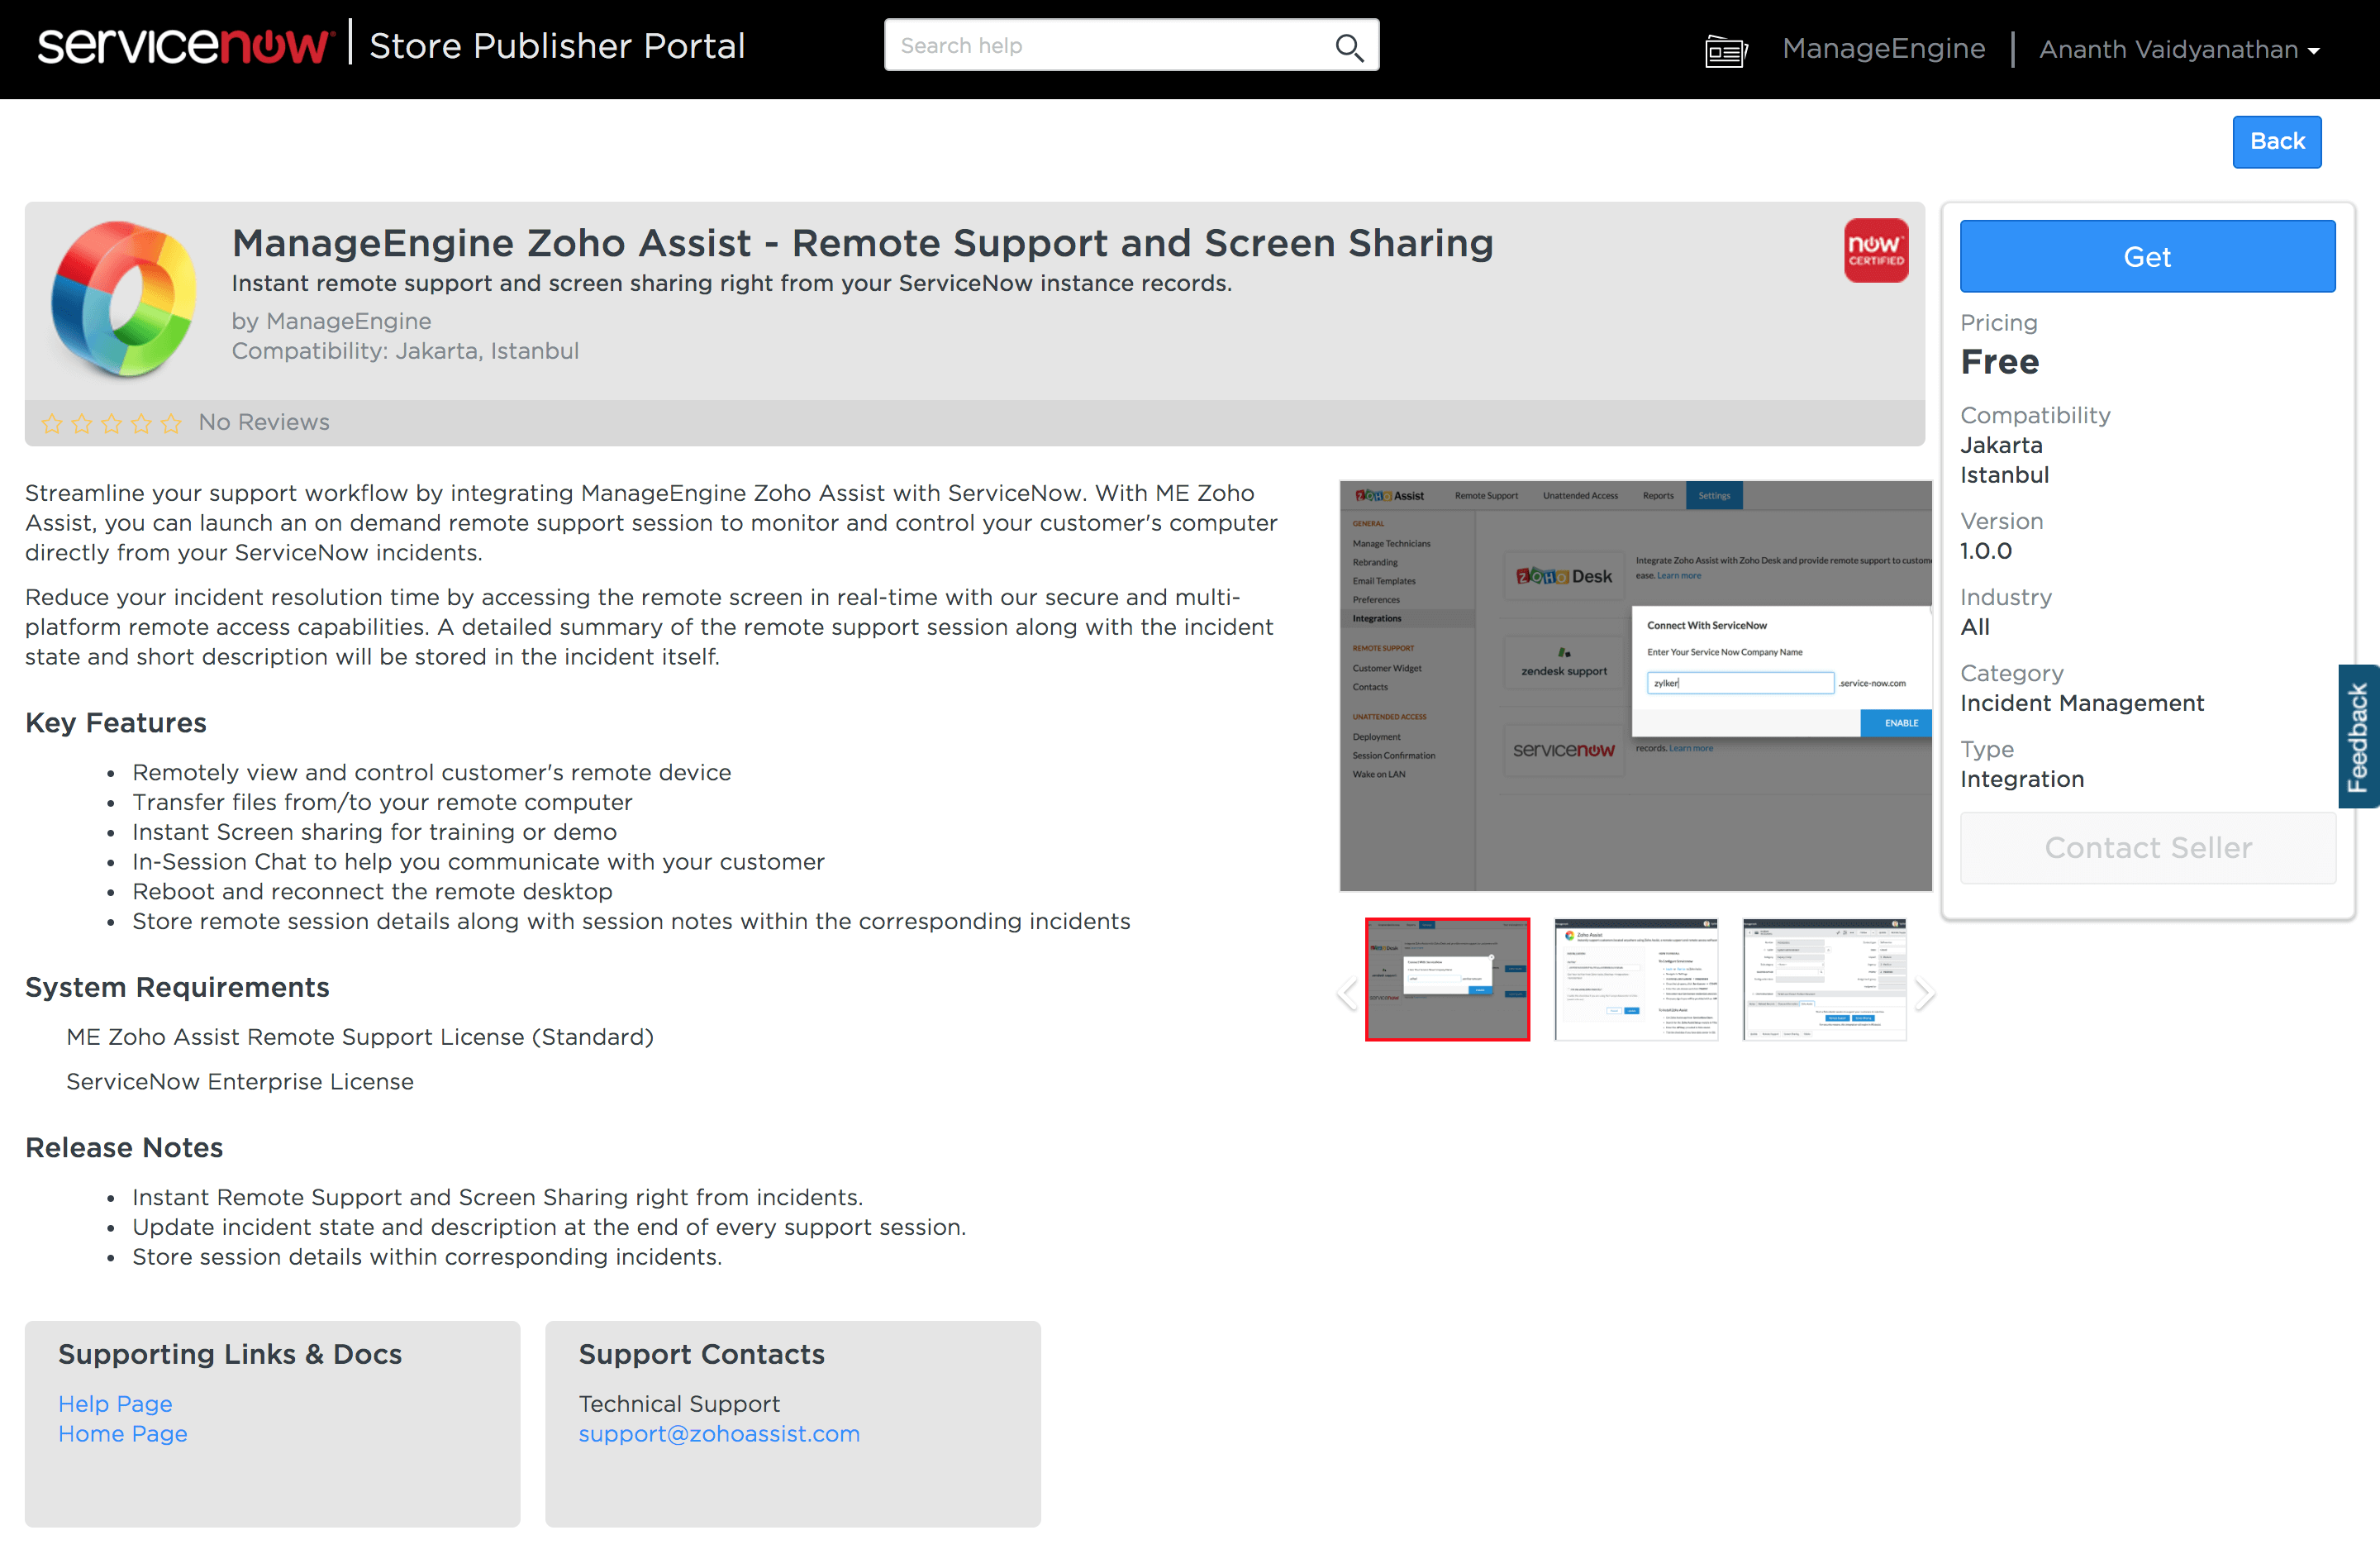Click the Contact Seller button
2380x1554 pixels.
pos(2147,848)
